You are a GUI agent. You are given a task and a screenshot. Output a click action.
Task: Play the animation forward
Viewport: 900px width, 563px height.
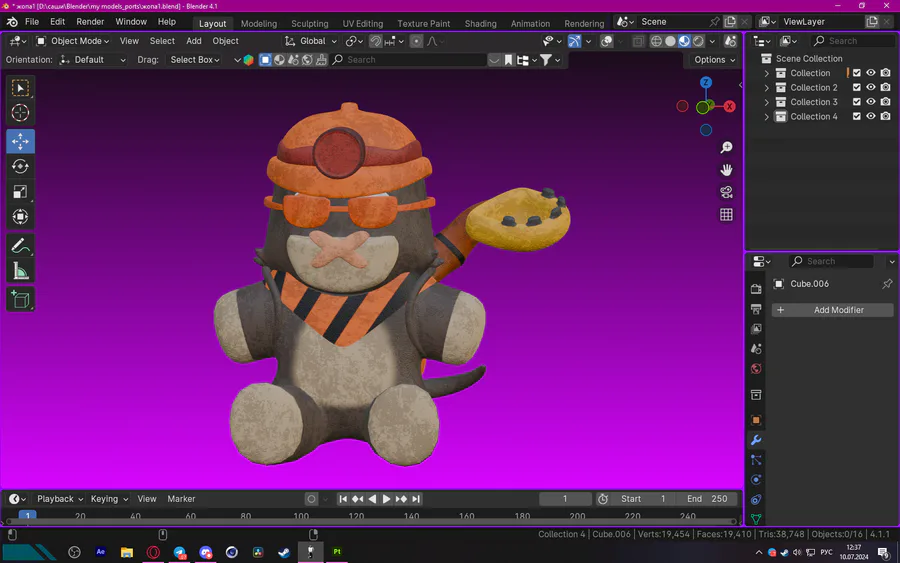(x=386, y=499)
